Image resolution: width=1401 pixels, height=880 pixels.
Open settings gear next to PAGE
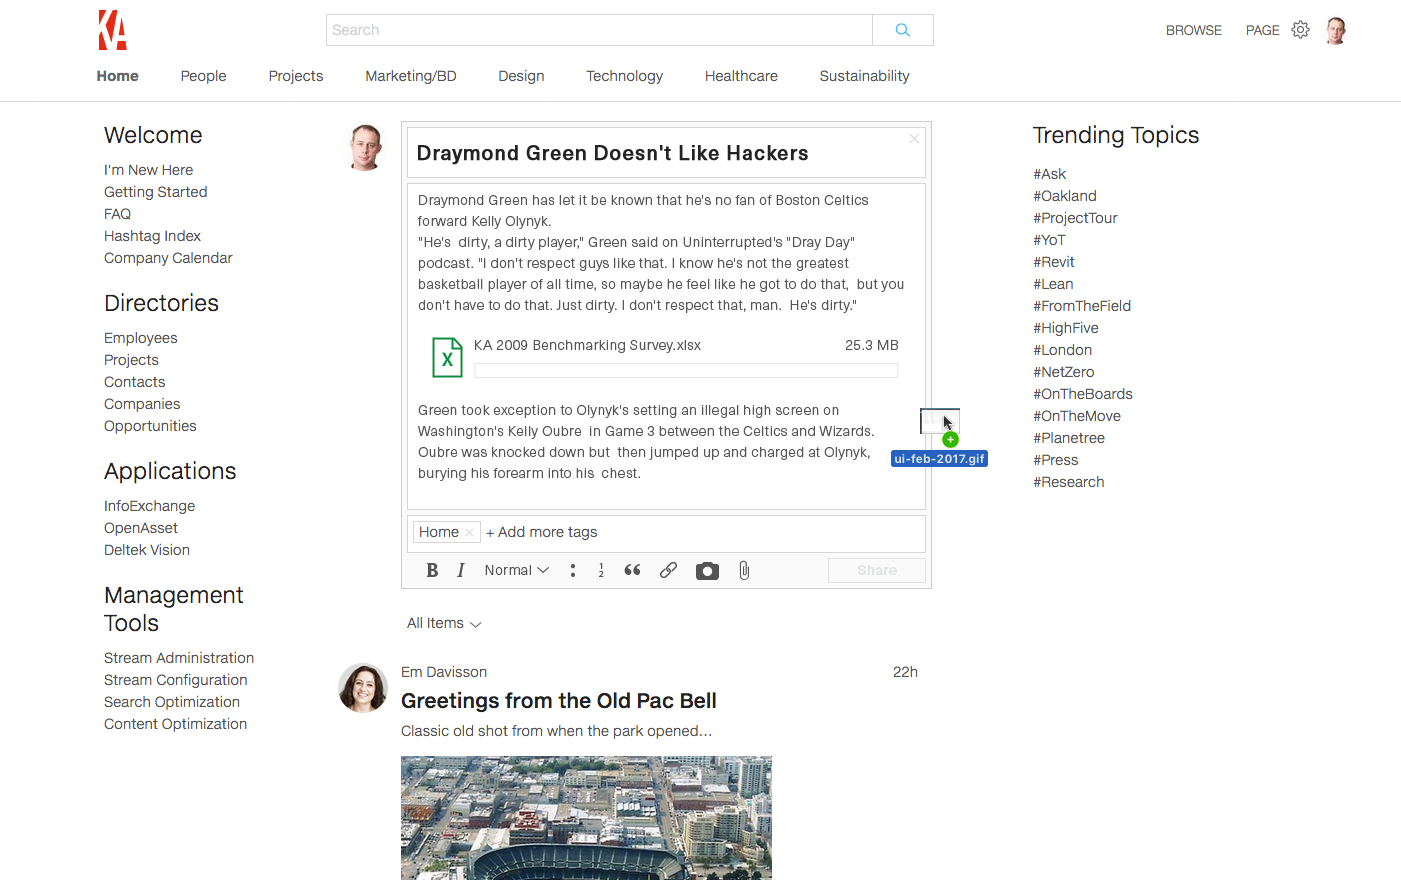click(x=1300, y=30)
